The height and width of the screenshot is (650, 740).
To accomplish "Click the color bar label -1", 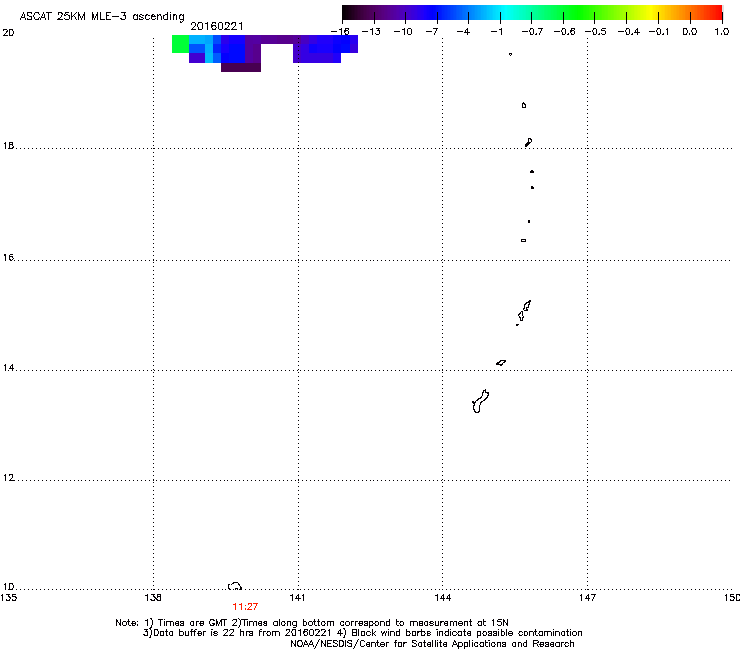I will coord(496,32).
